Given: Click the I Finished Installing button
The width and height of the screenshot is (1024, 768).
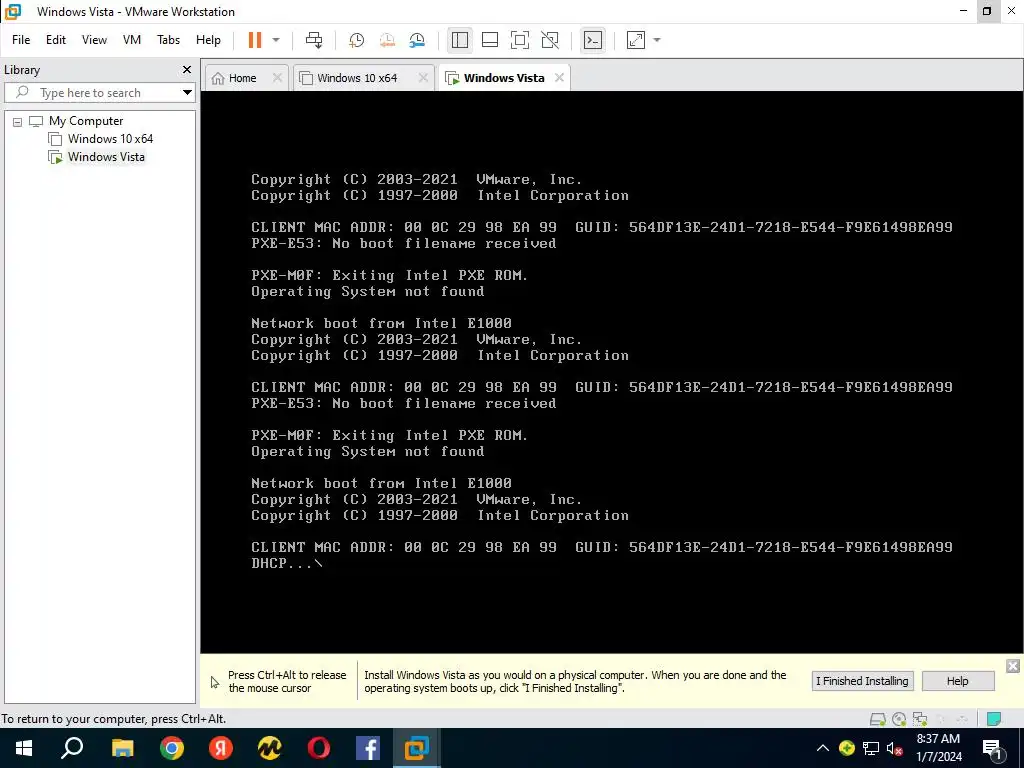Looking at the screenshot, I should coord(862,681).
